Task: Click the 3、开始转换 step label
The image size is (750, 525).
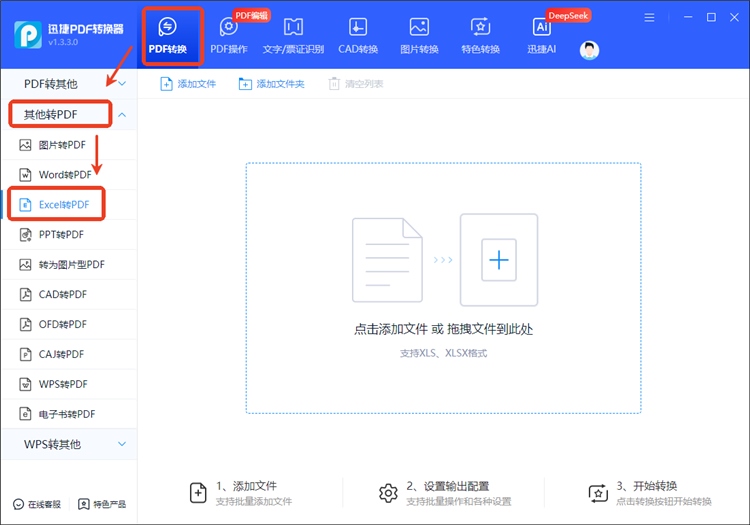Action: pos(647,486)
